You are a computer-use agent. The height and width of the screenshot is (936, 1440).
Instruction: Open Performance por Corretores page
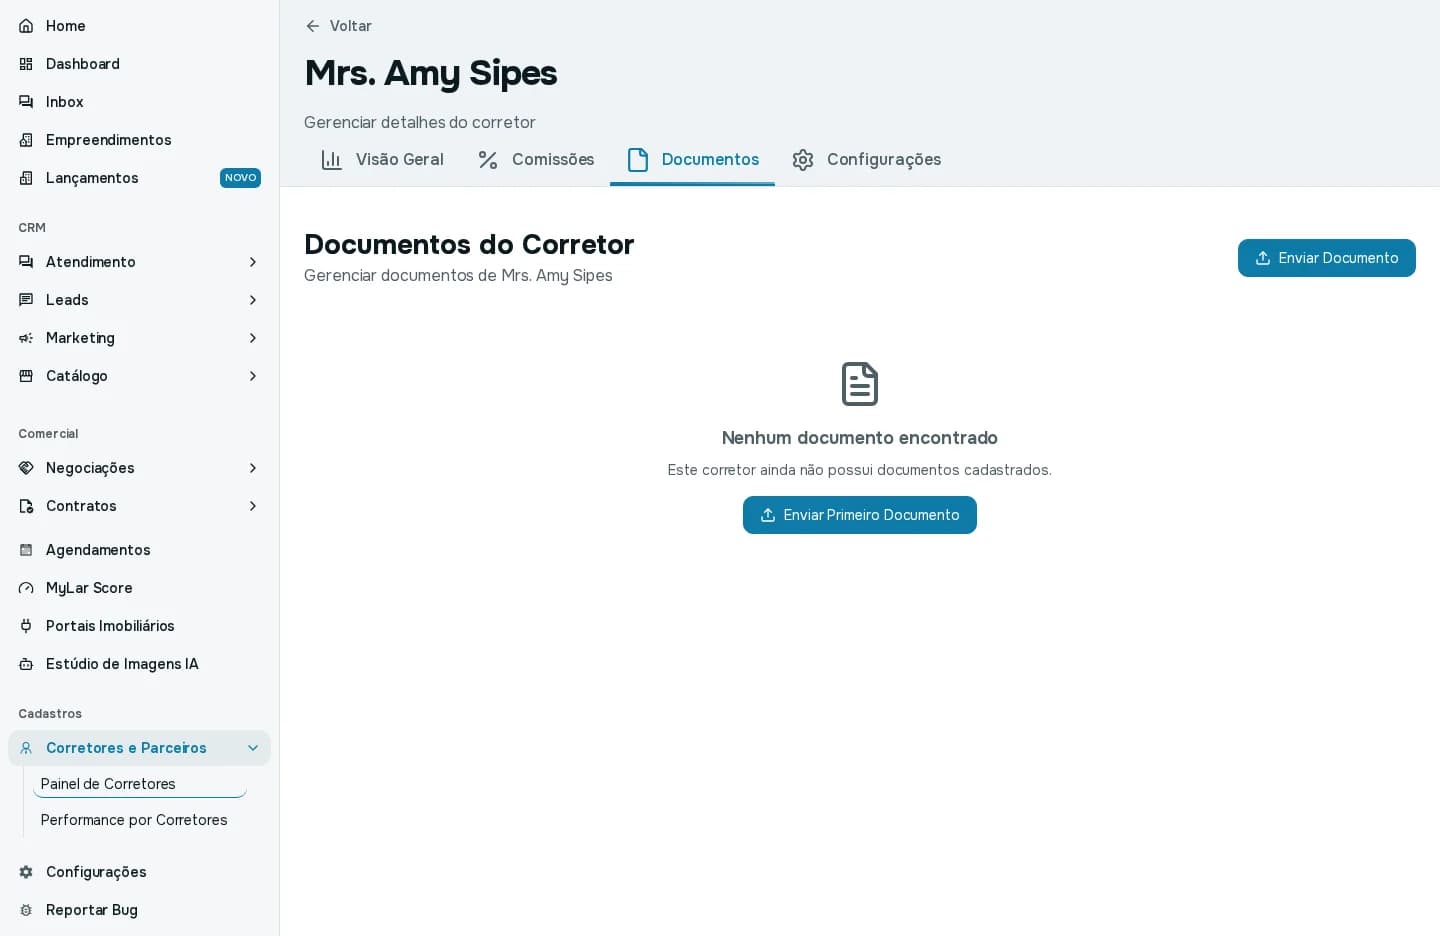pyautogui.click(x=140, y=820)
